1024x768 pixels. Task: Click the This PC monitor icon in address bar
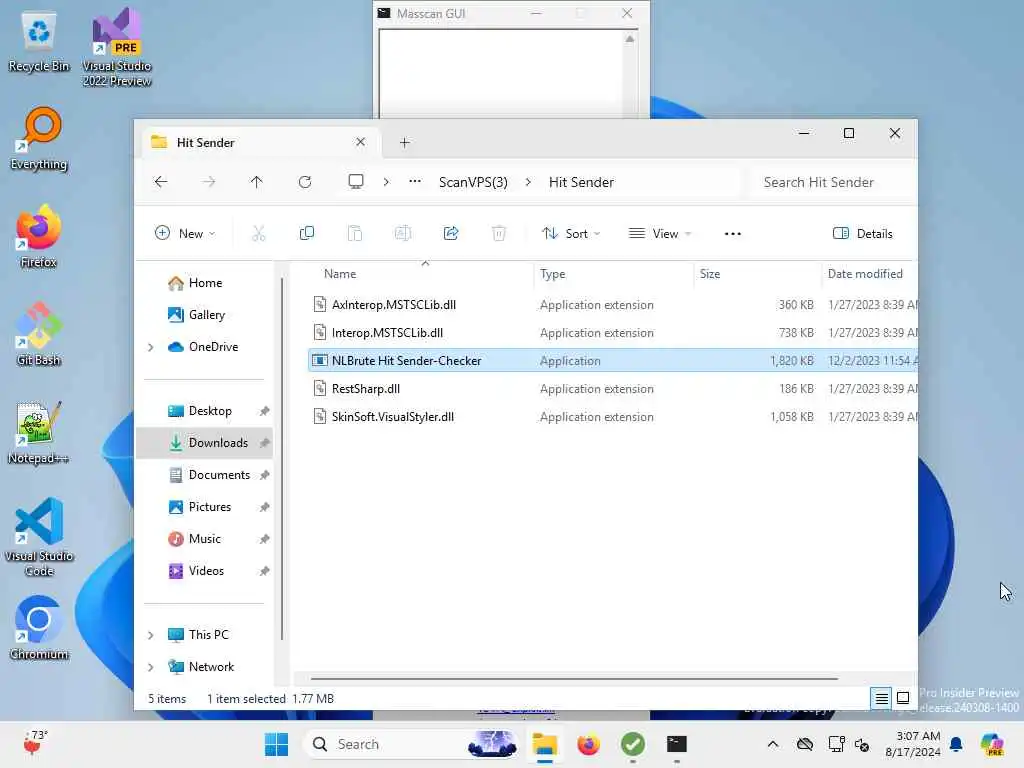click(355, 182)
